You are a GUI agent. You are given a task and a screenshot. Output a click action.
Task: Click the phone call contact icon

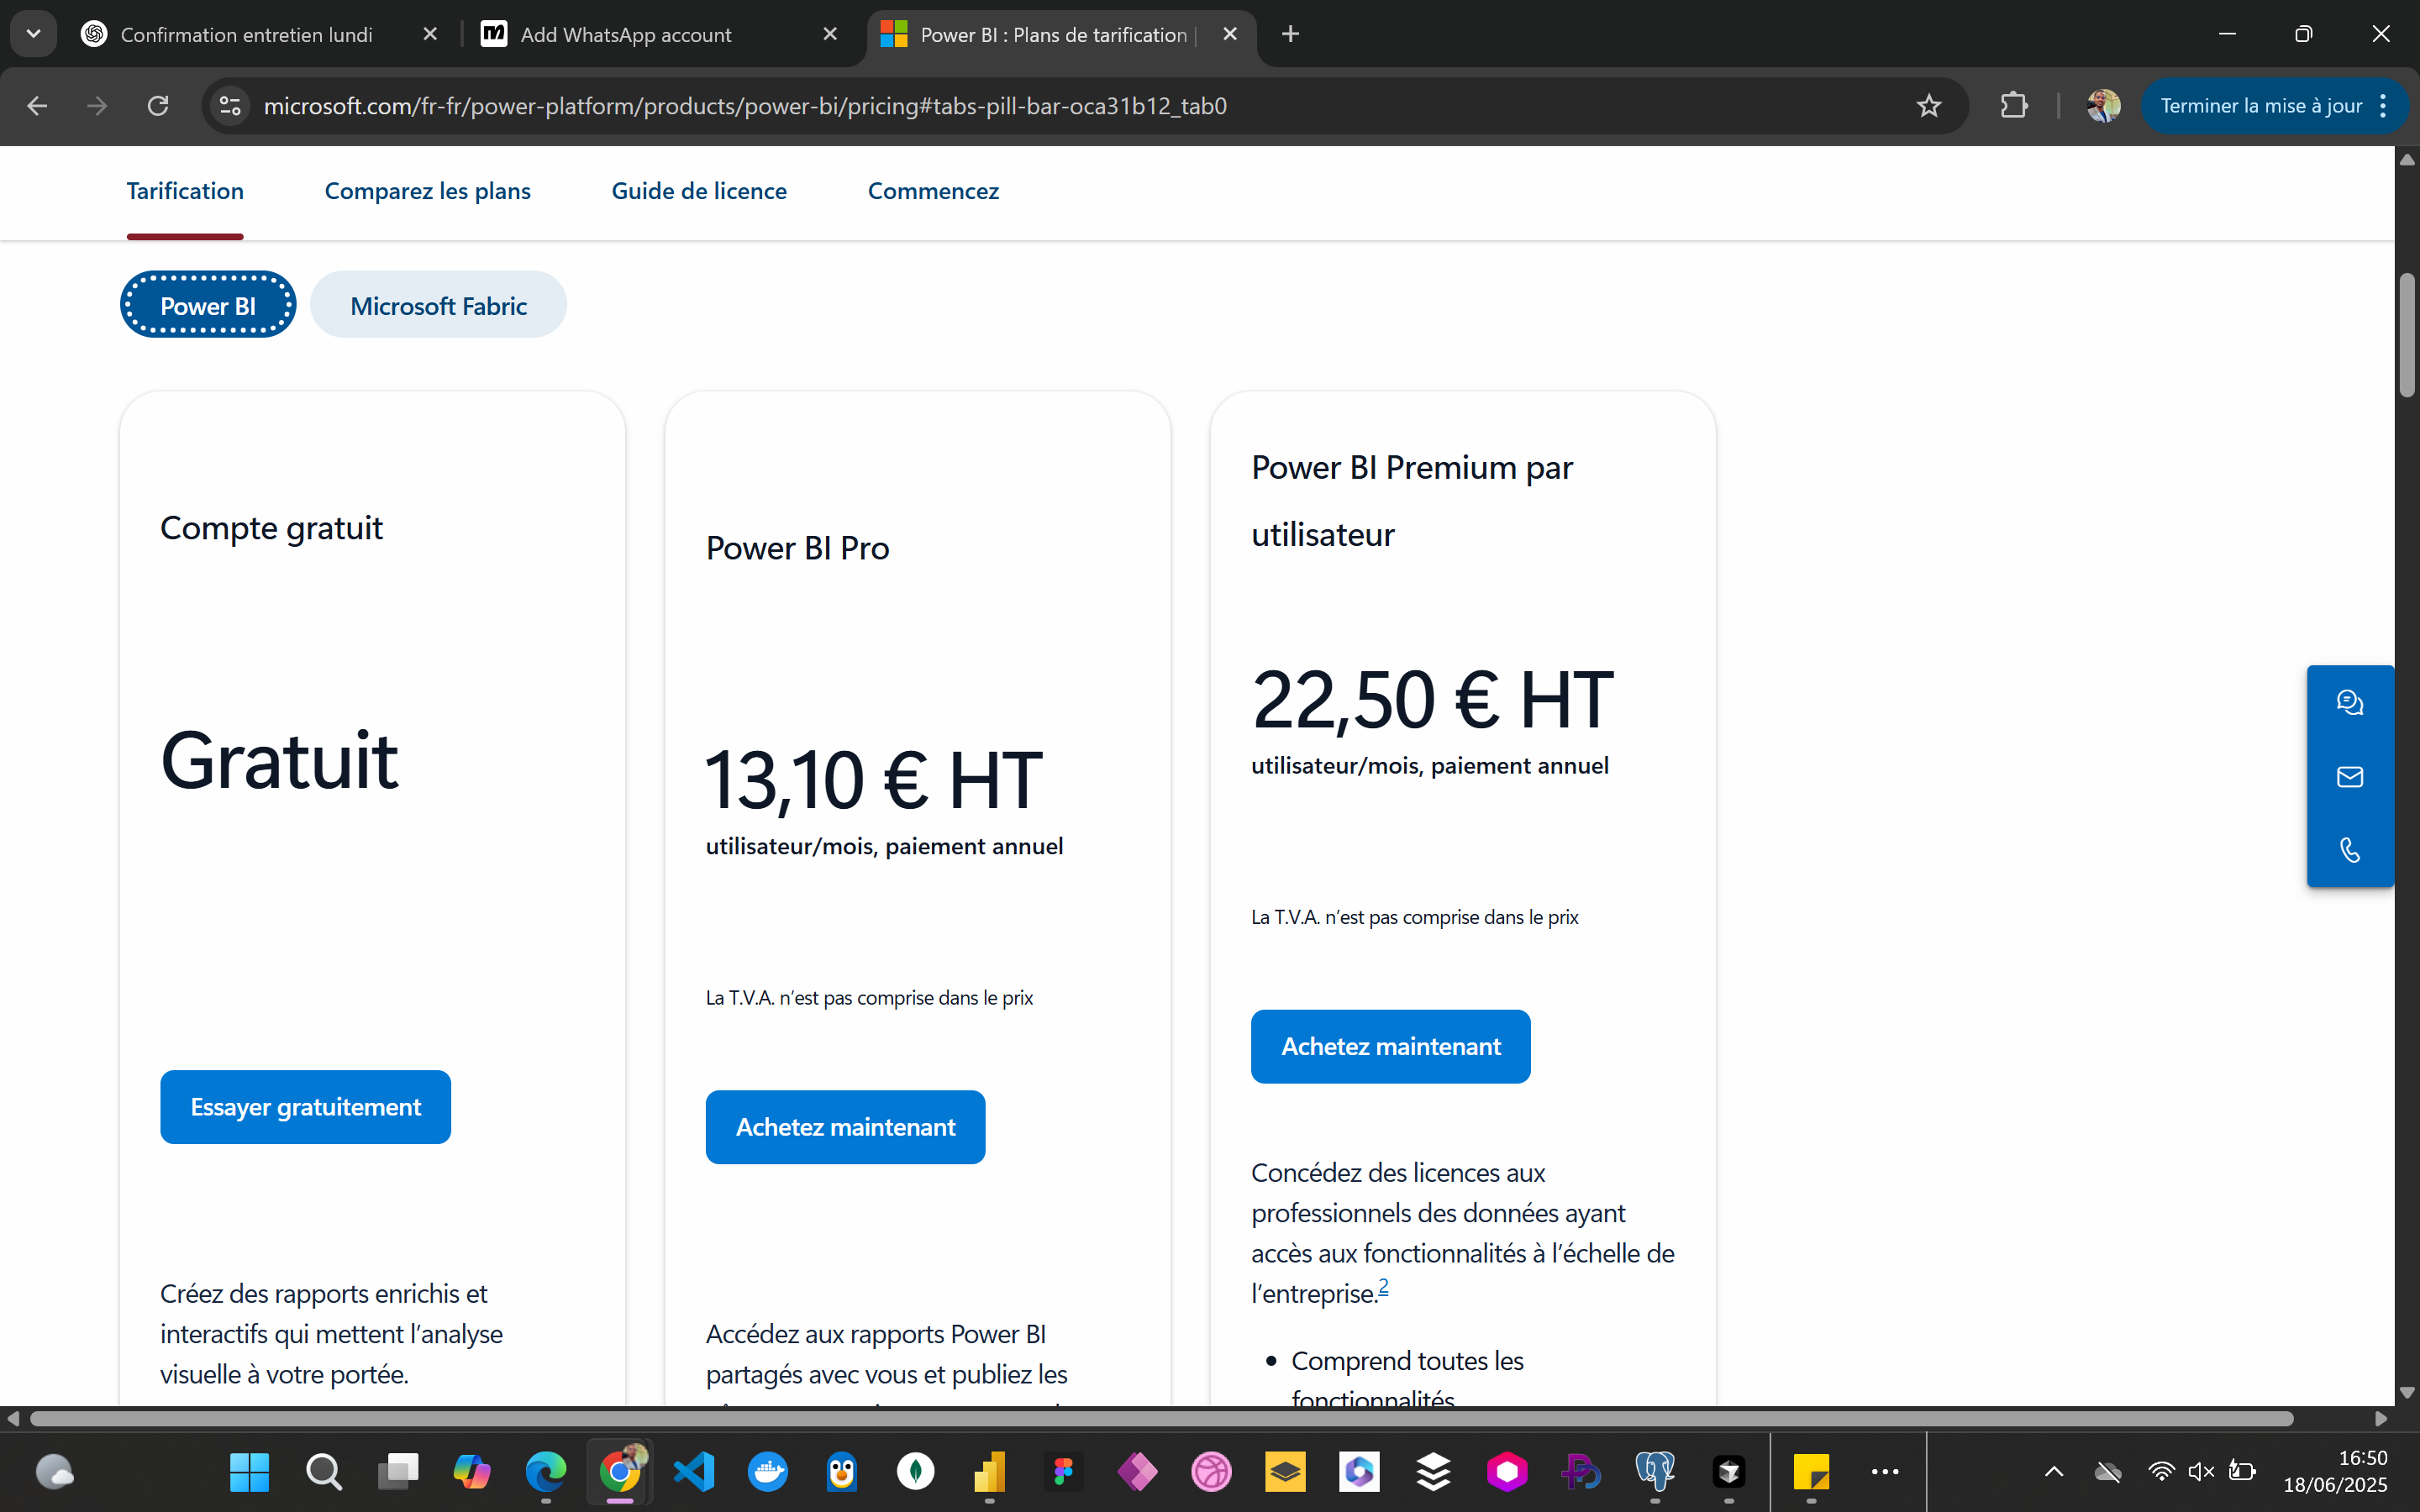coord(2350,851)
